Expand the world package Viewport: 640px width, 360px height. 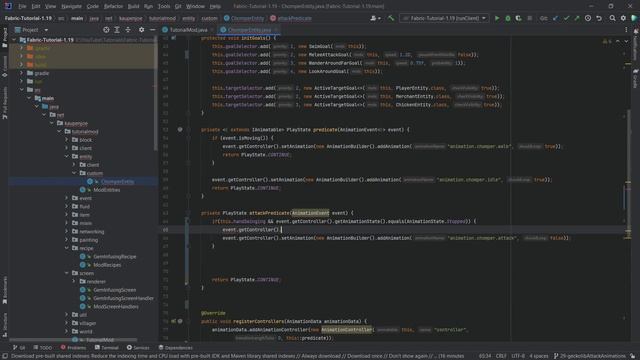tap(67, 331)
